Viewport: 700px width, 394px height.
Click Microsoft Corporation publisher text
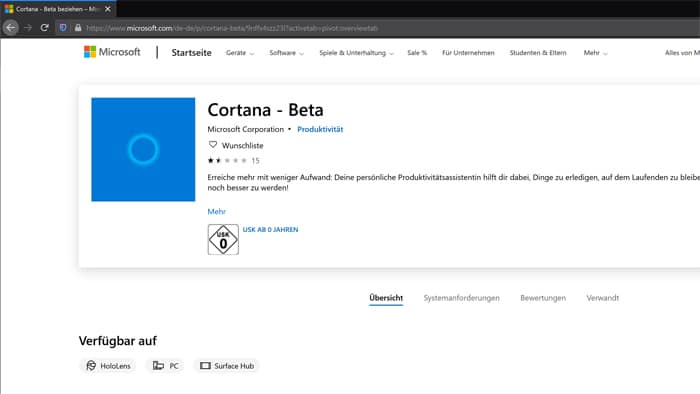(x=246, y=129)
